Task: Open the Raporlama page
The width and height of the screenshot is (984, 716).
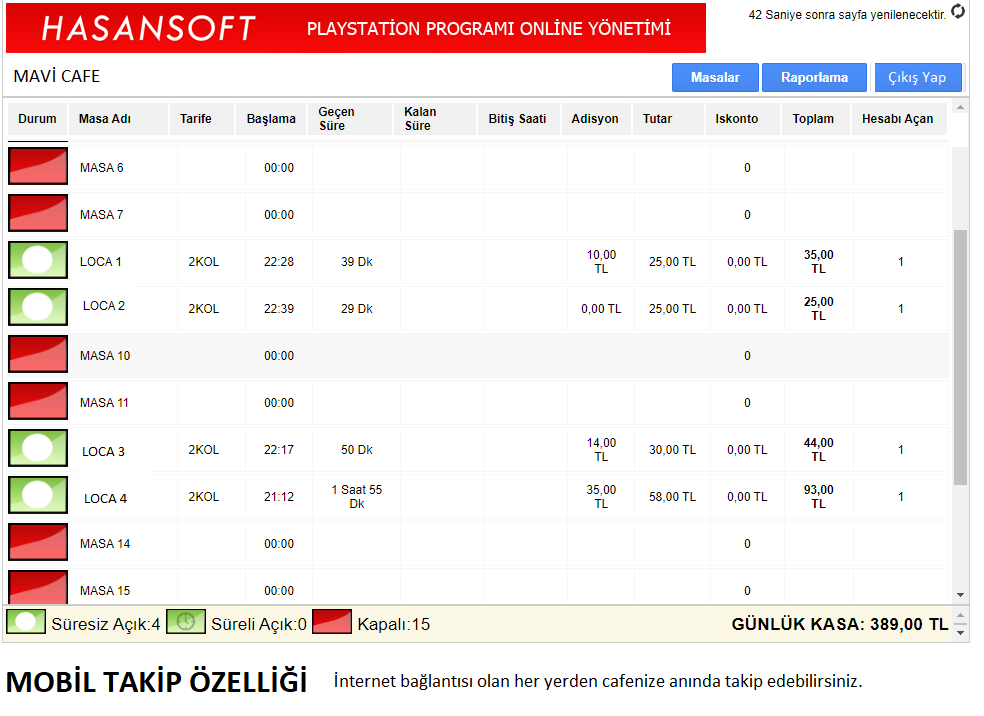Action: click(814, 77)
